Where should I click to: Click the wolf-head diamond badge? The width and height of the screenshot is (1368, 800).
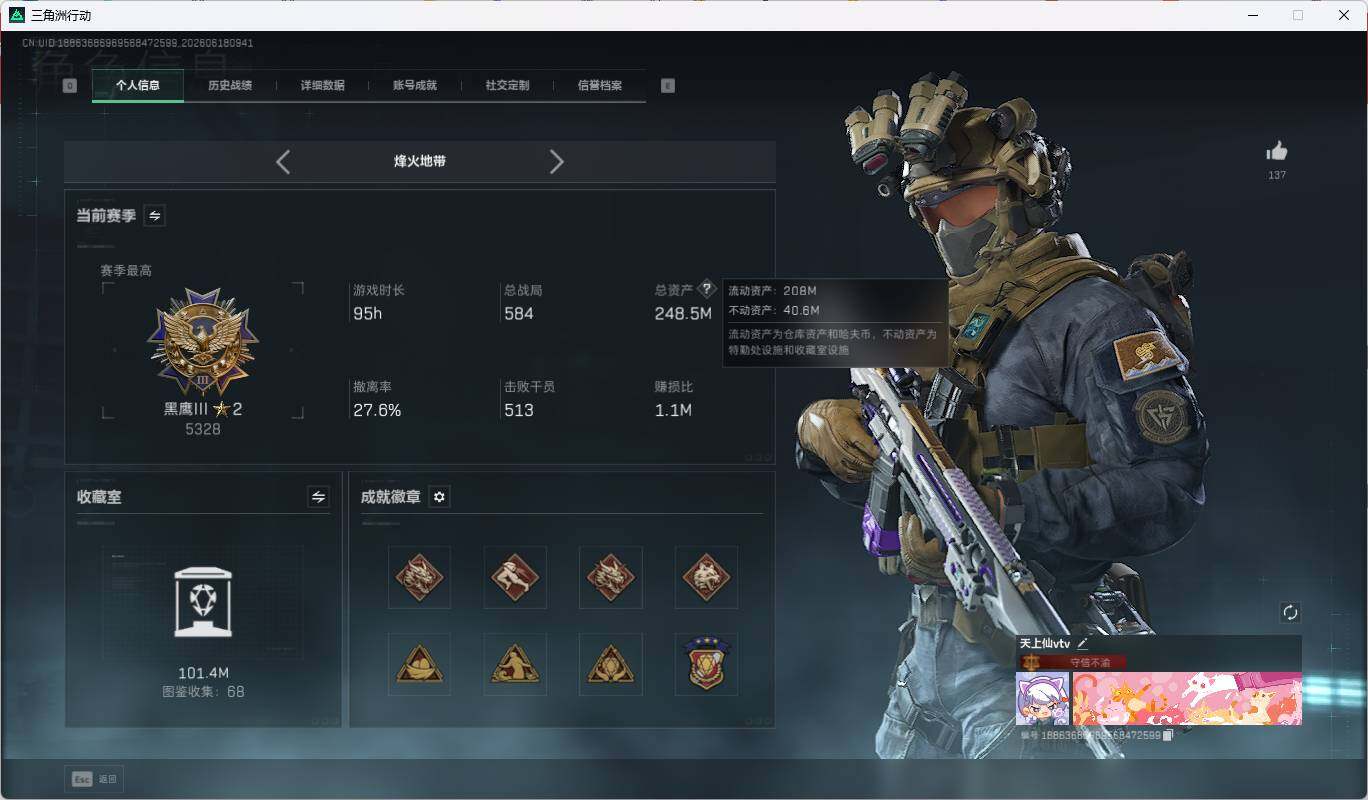(x=706, y=577)
